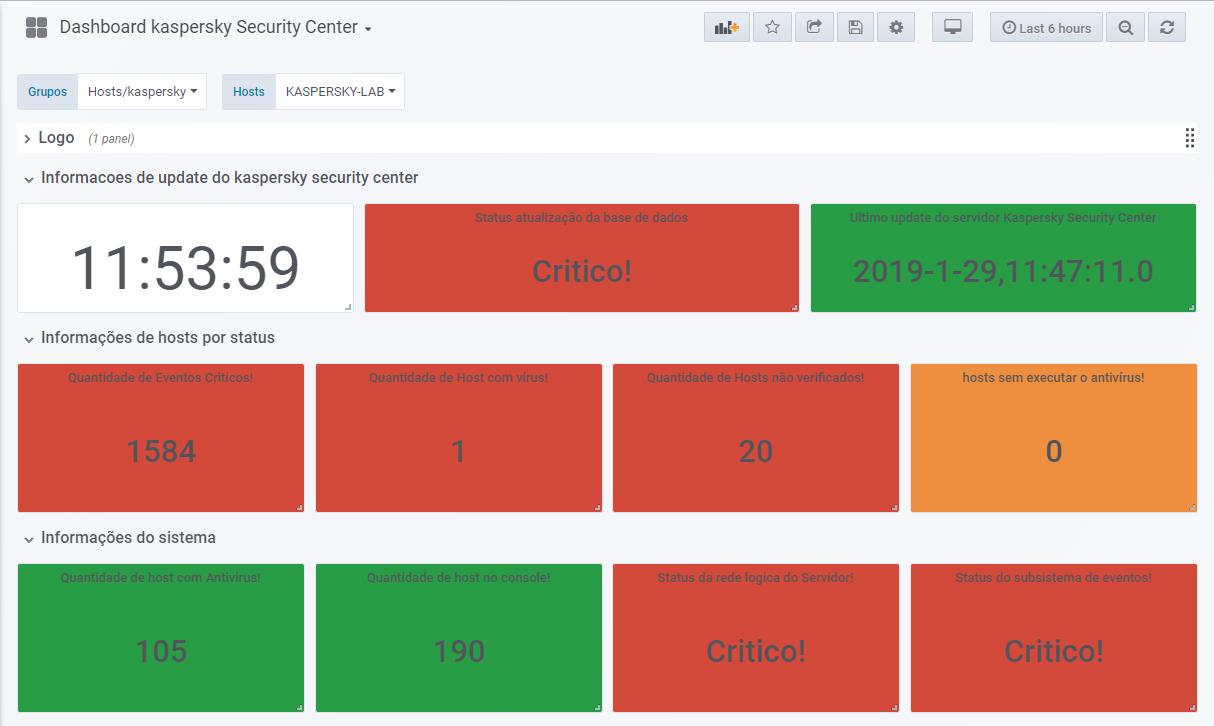Click the Grupos variable label
1214x726 pixels.
[x=47, y=91]
